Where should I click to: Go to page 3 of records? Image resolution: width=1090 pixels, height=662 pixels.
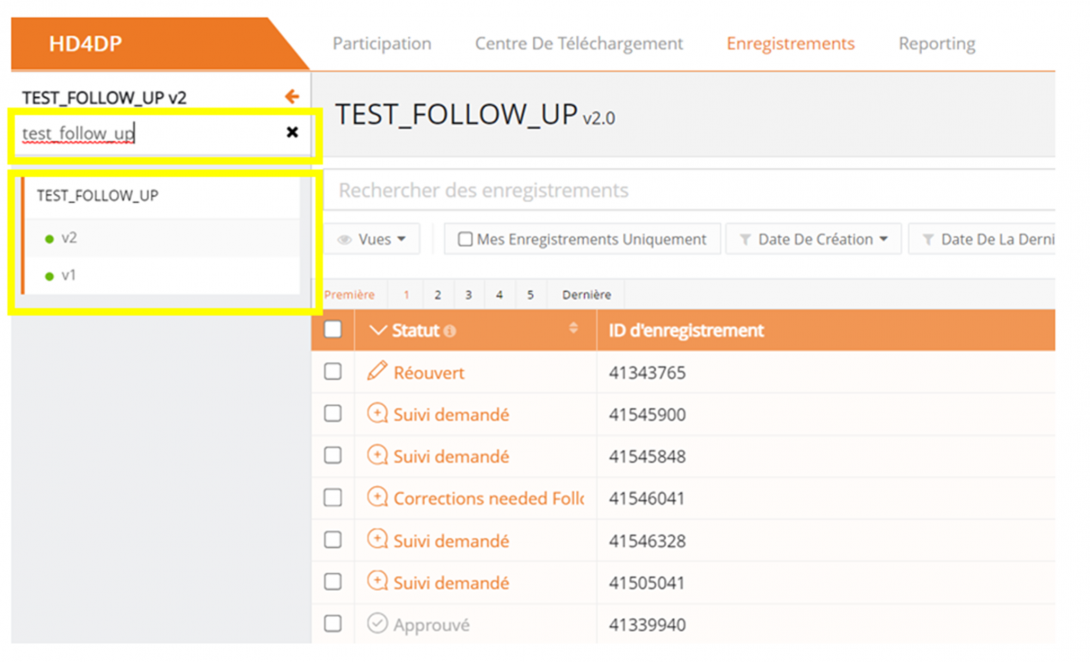click(468, 295)
